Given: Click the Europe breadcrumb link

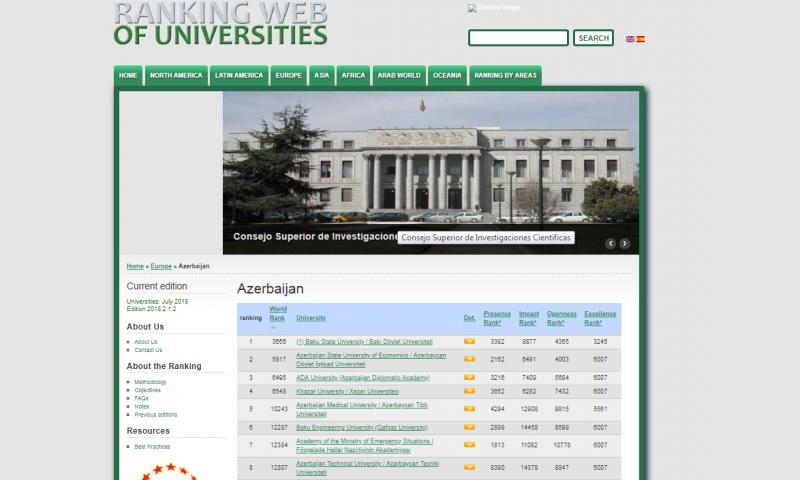Looking at the screenshot, I should click(161, 266).
